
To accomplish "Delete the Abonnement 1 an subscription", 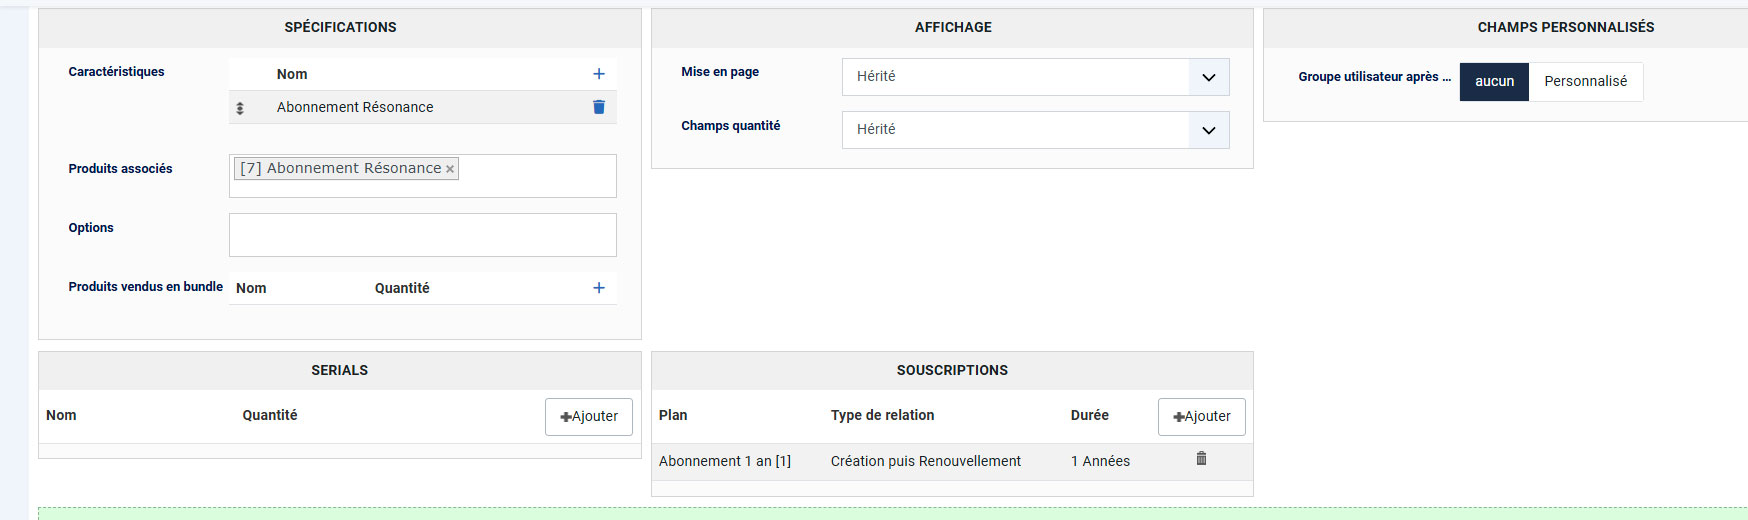I will coord(1201,459).
